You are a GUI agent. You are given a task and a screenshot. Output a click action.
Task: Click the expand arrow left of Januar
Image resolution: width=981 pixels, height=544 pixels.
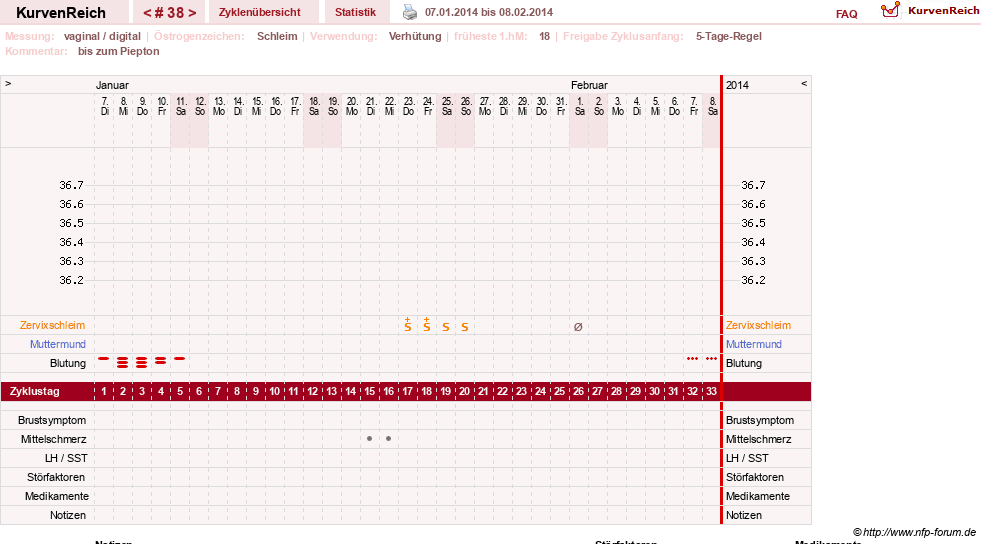[x=8, y=83]
